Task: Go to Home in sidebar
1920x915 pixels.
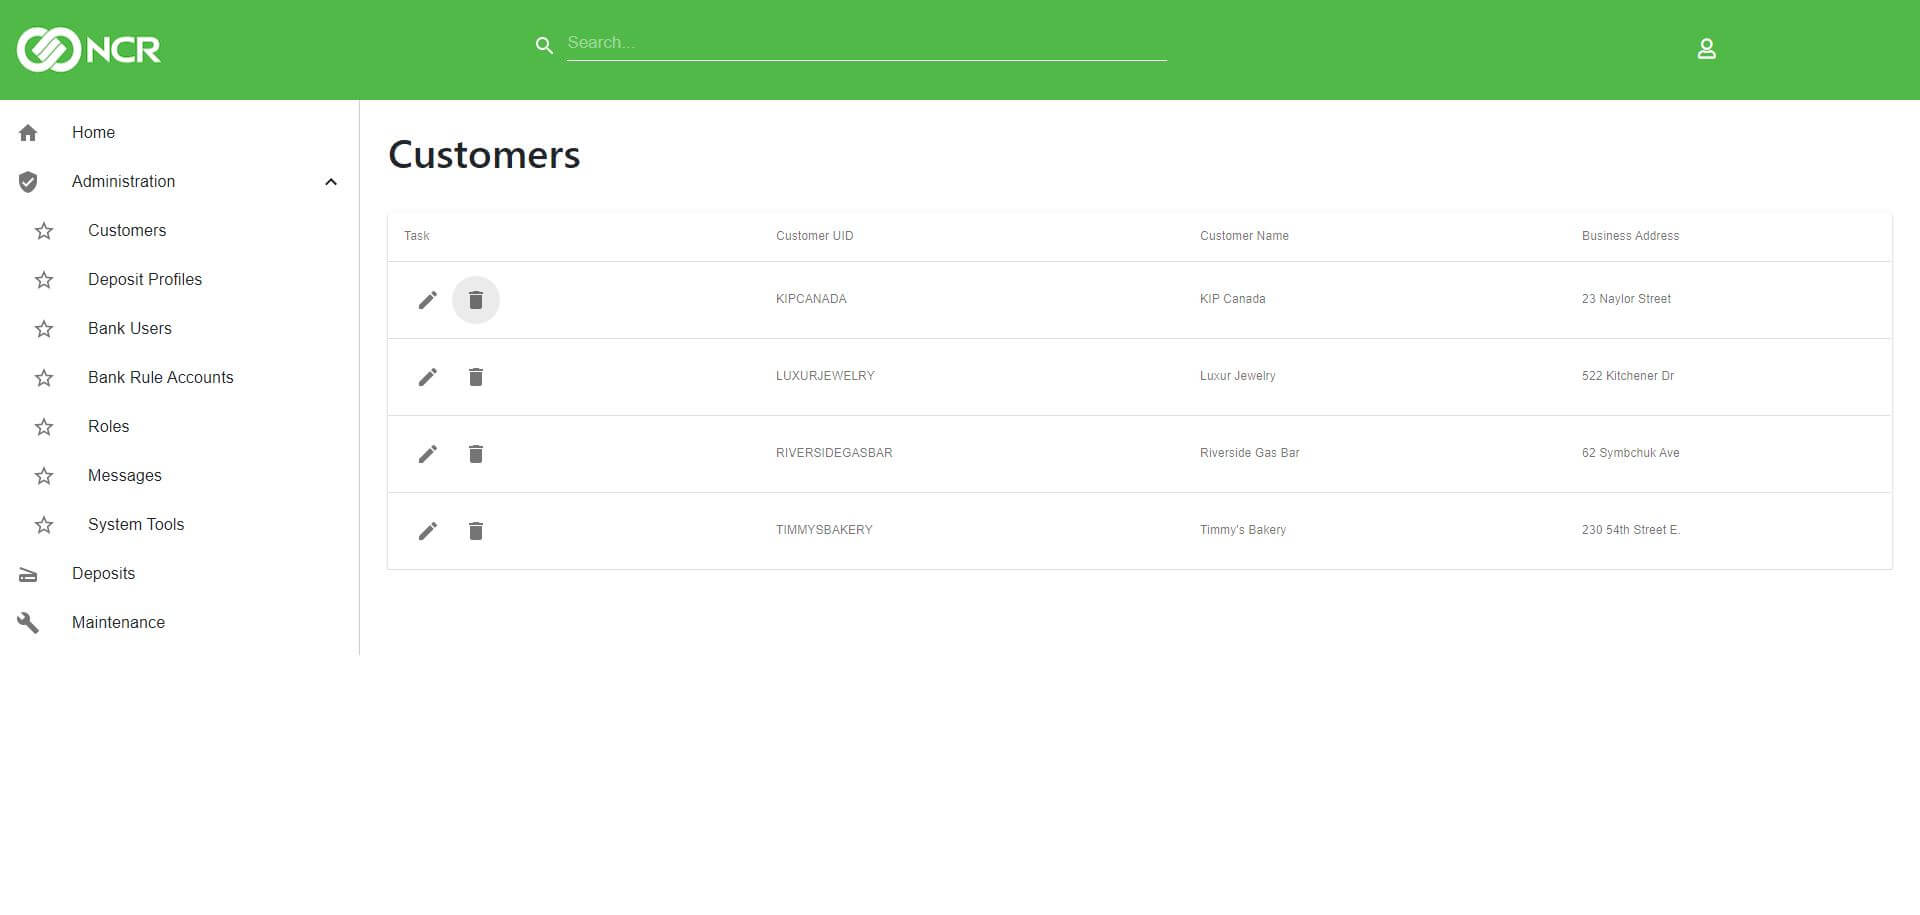Action: tap(93, 132)
